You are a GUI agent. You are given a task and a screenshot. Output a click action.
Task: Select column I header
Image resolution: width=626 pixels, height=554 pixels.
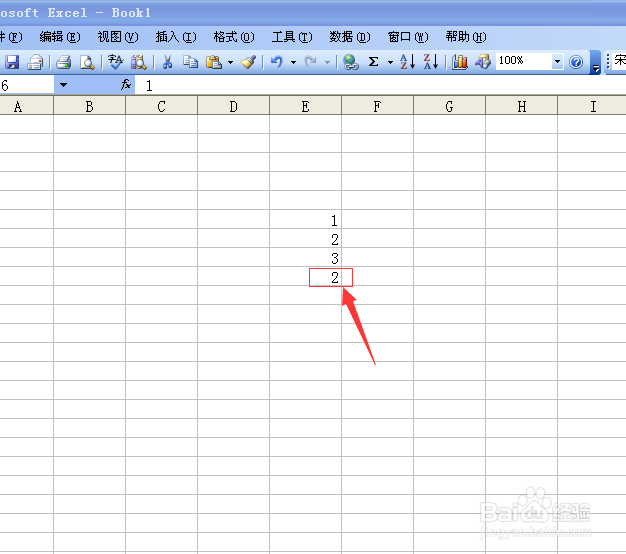pos(592,106)
